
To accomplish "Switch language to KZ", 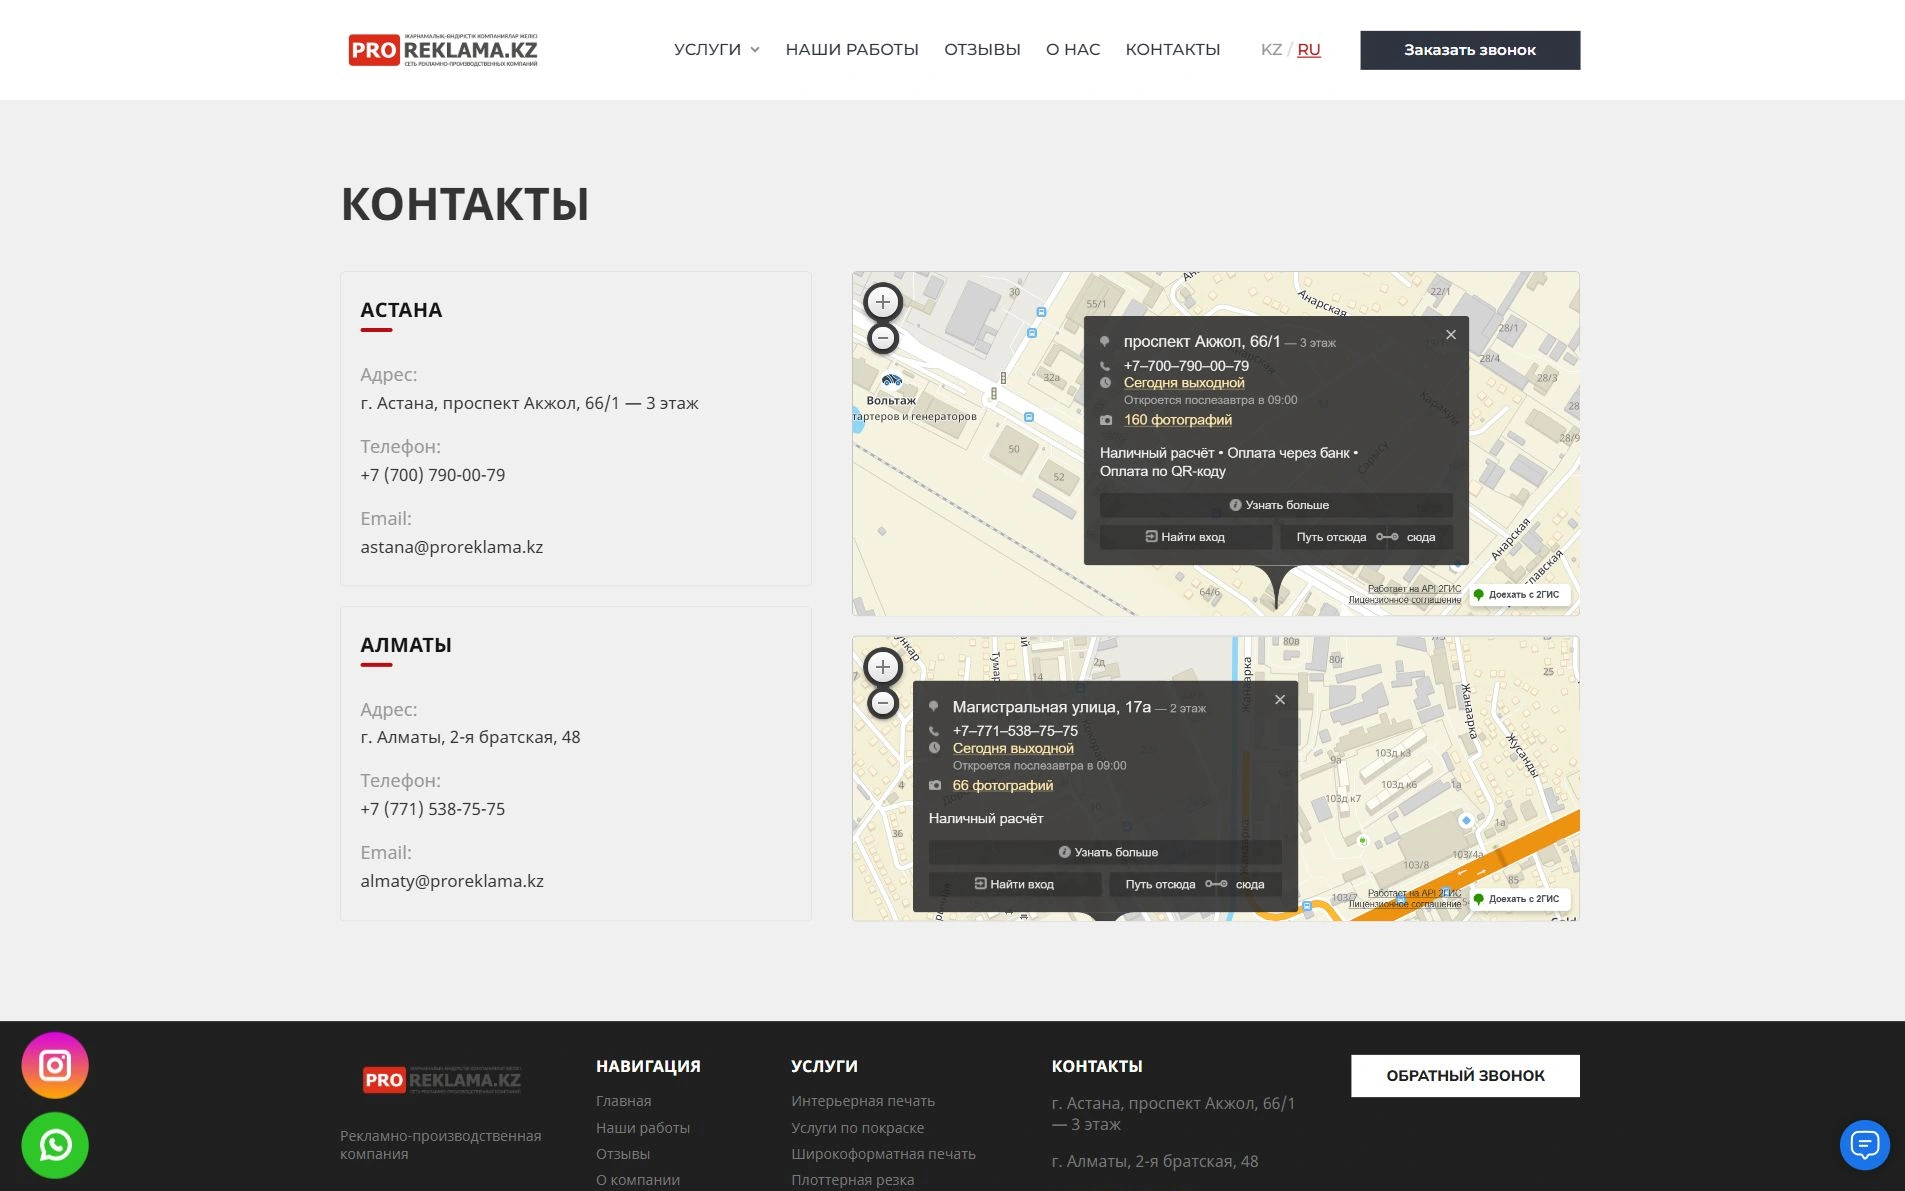I will (x=1271, y=50).
